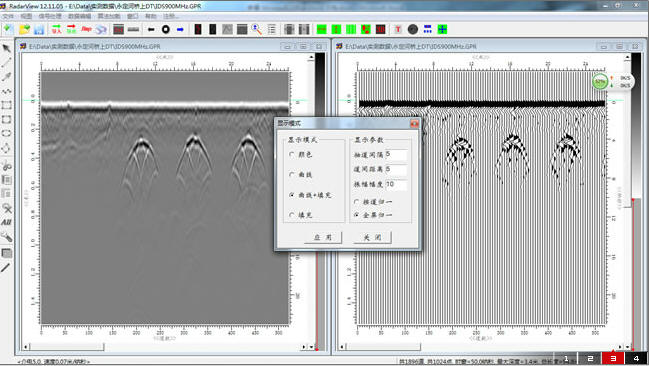The image size is (649, 366).
Task: Click the left window's horizontal scrollbar
Action: pyautogui.click(x=165, y=347)
